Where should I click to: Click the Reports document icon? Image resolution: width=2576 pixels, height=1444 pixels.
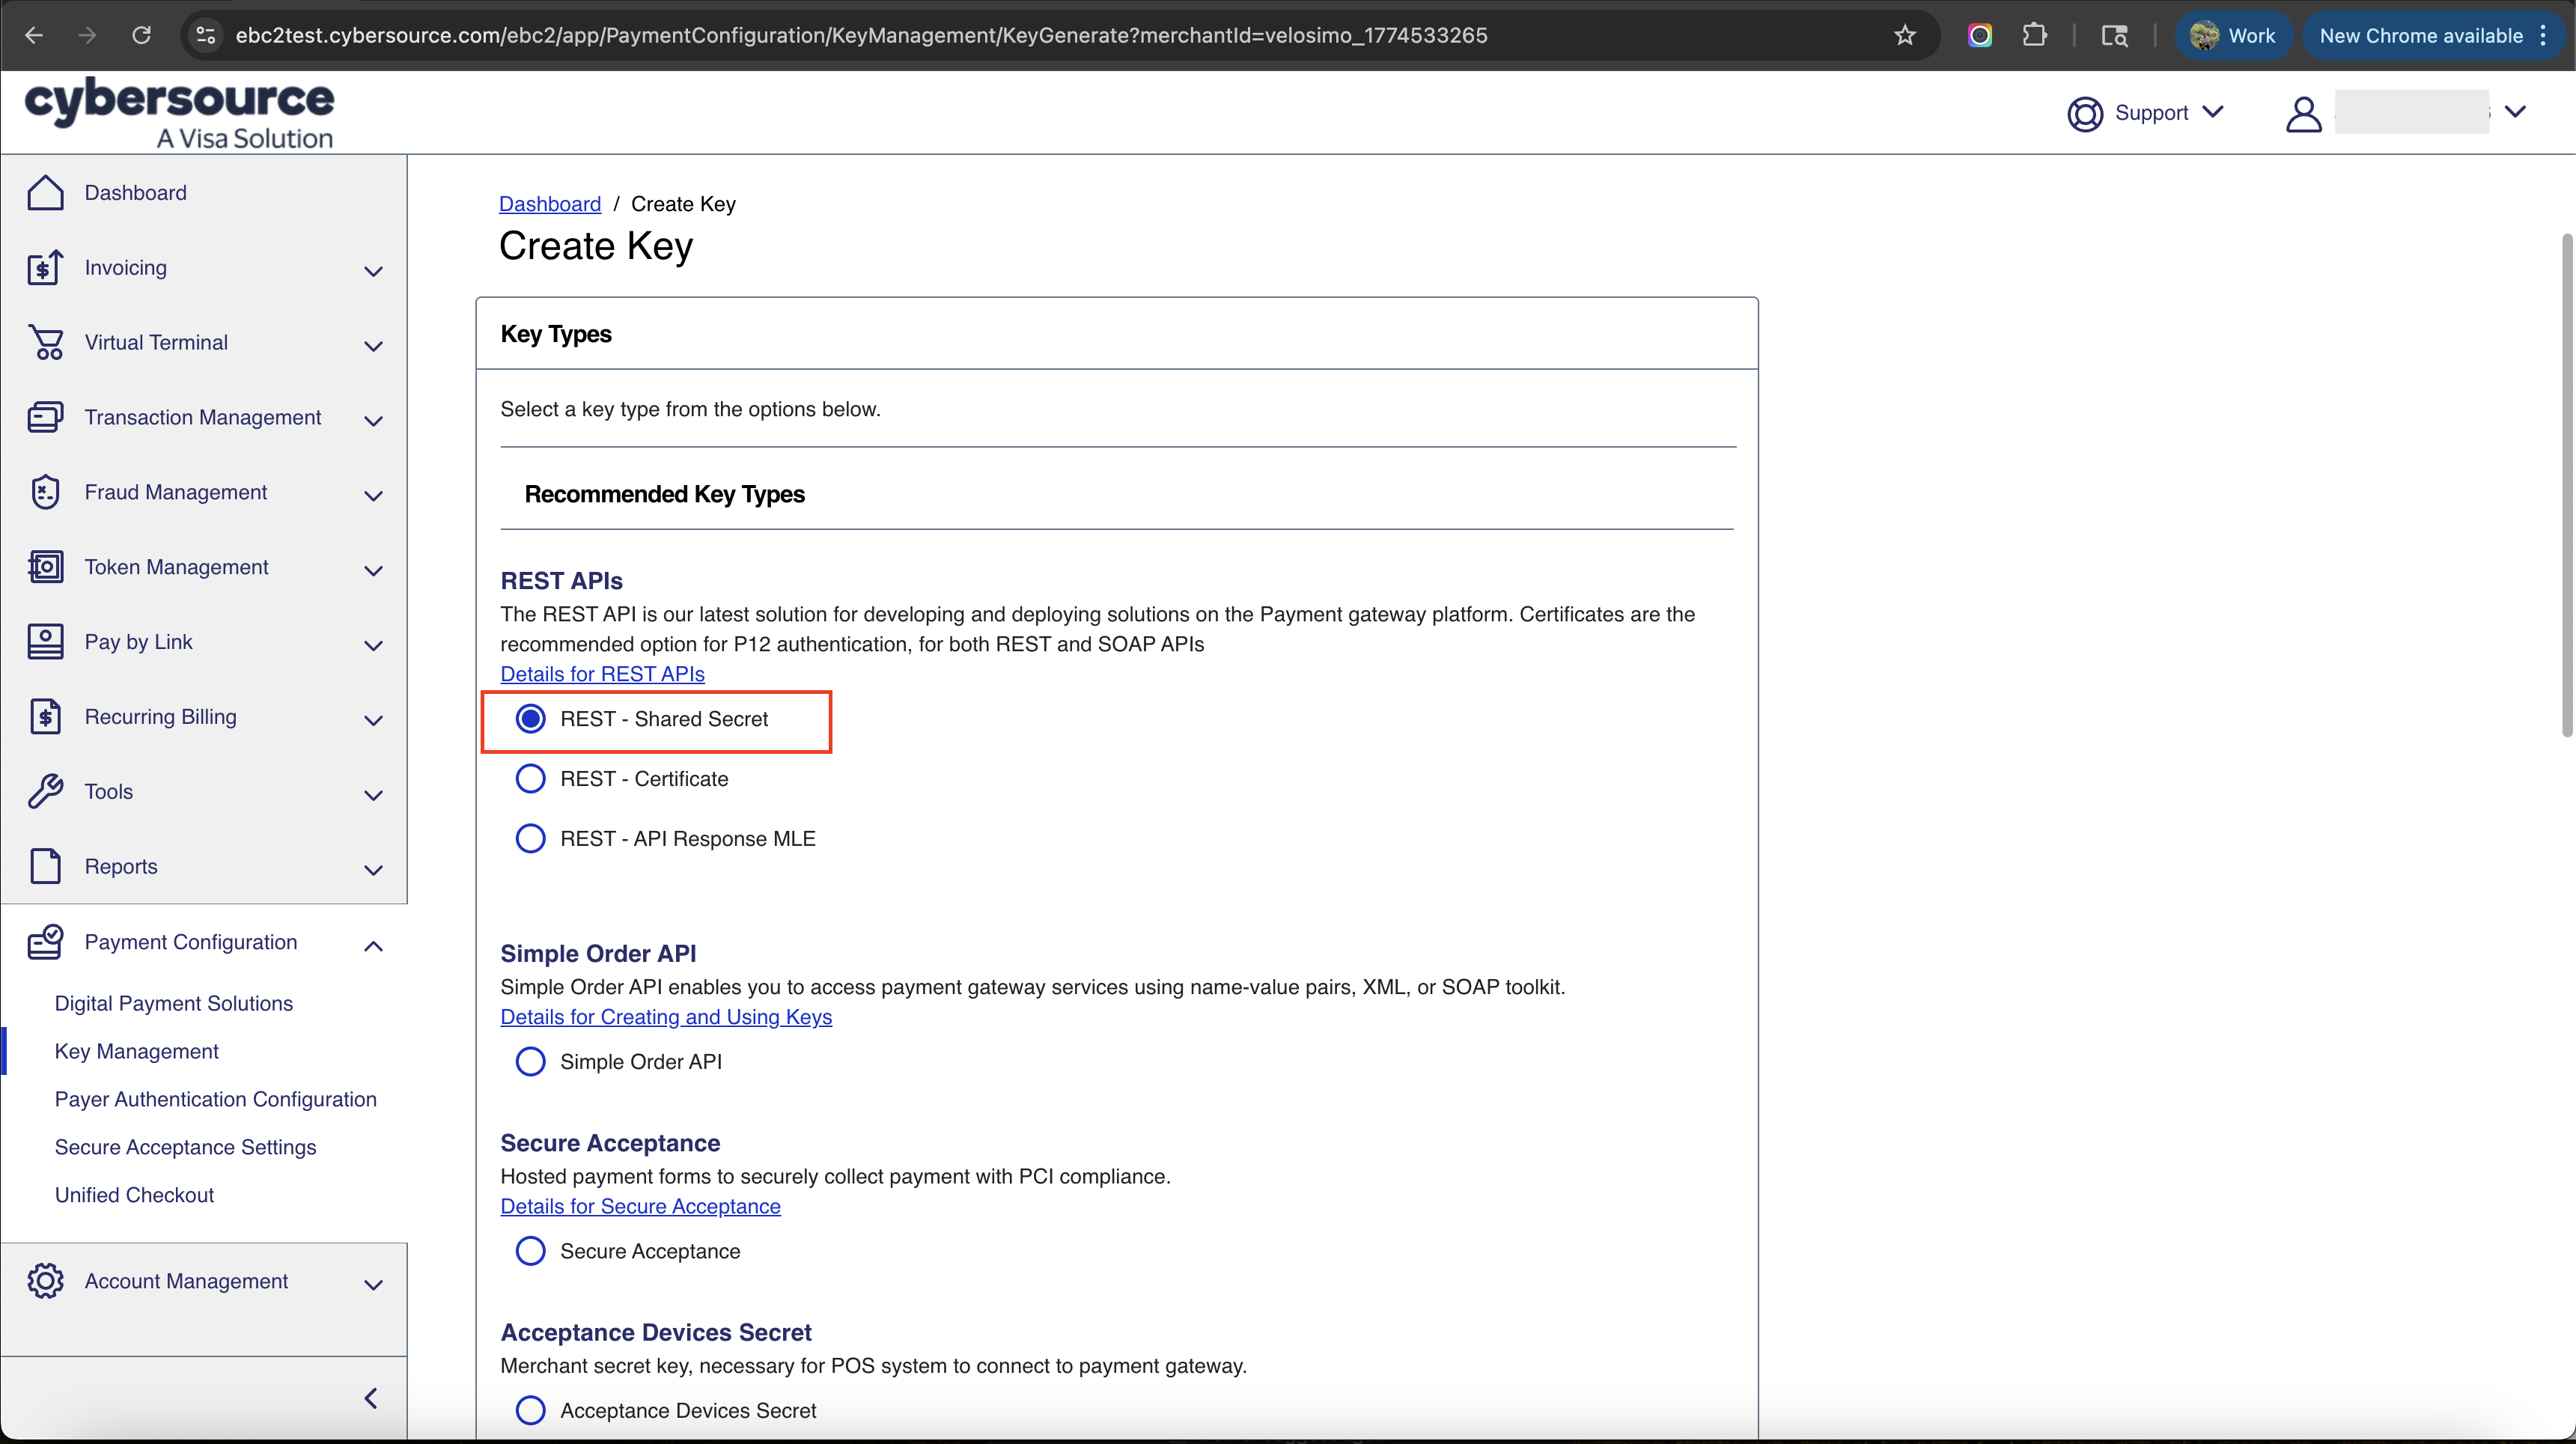coord(45,867)
